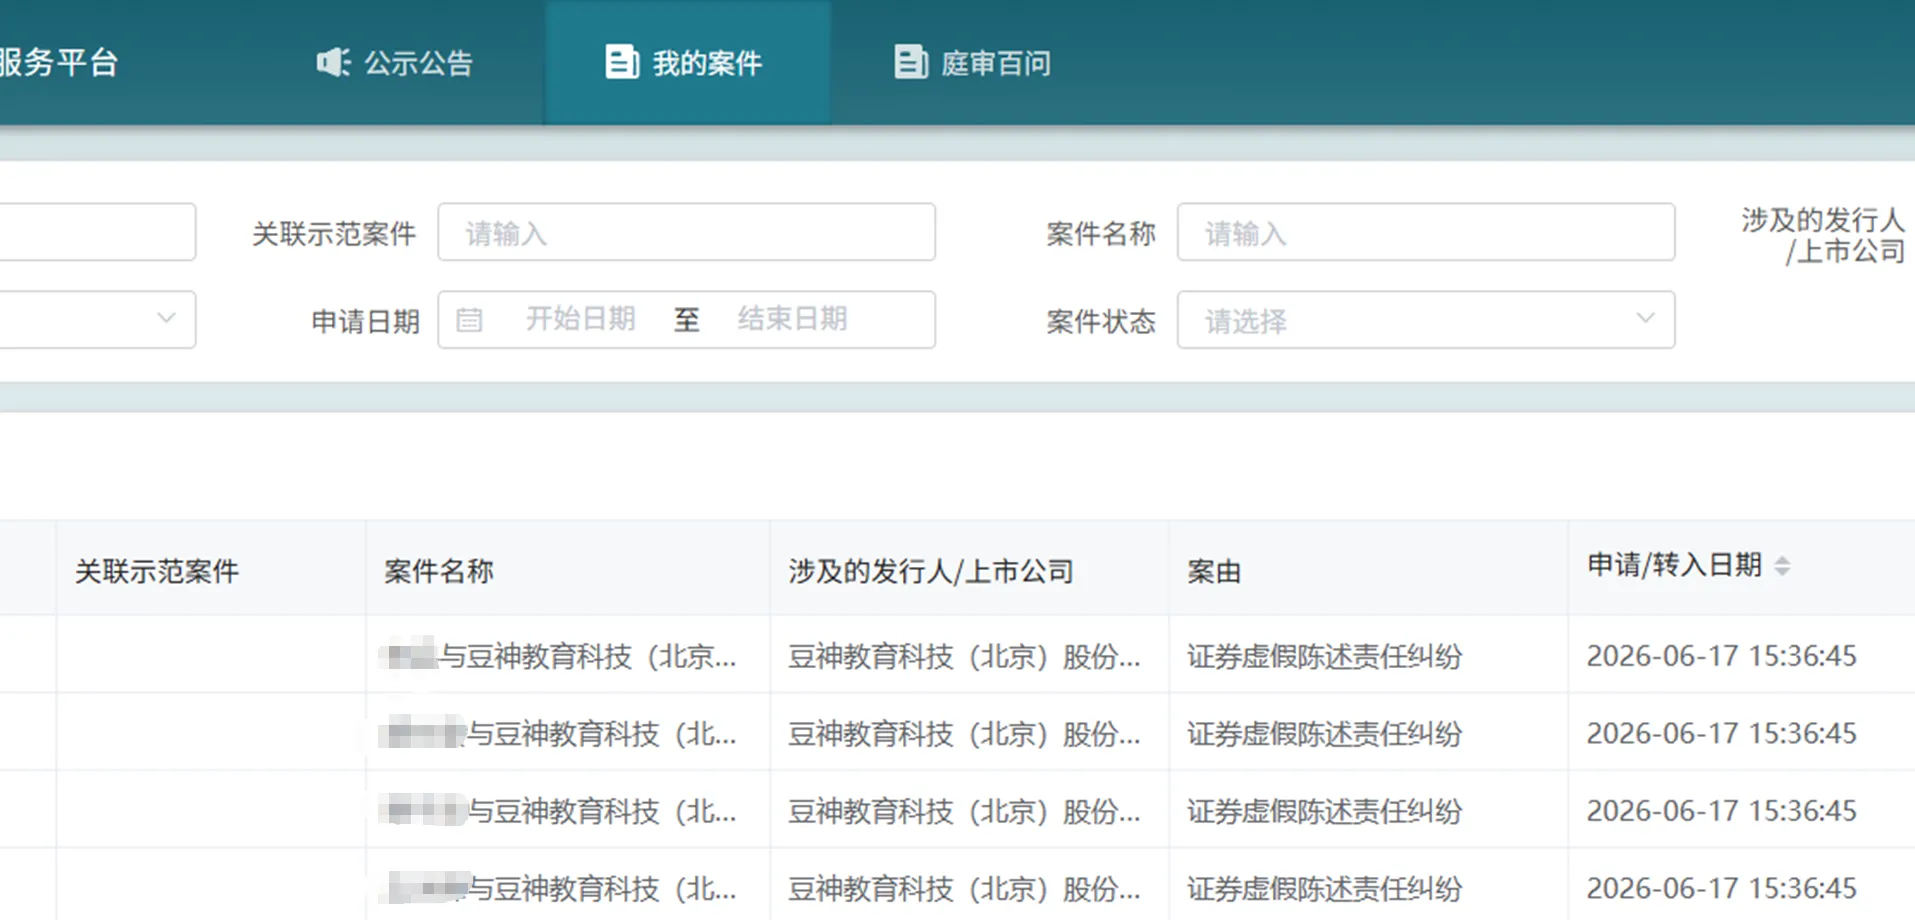Click the megaphone icon beside 公示公告
The width and height of the screenshot is (1915, 920).
[x=333, y=62]
